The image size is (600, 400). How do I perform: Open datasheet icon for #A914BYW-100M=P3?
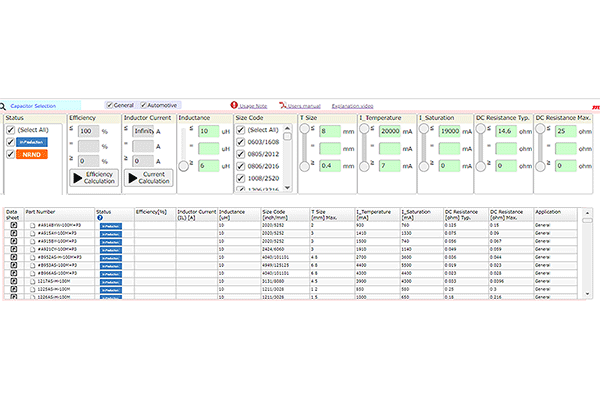pos(13,226)
